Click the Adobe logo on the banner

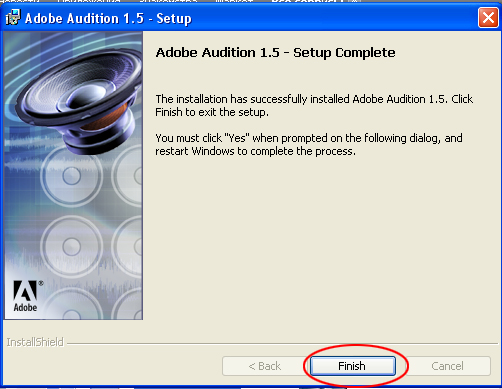[x=25, y=291]
